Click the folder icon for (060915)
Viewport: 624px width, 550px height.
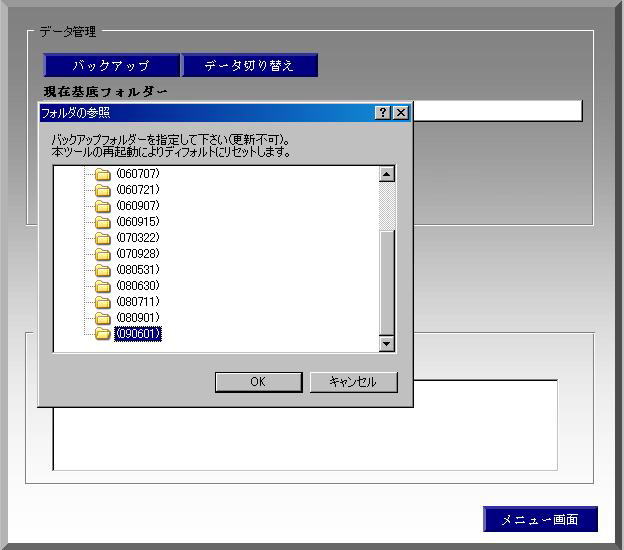(x=102, y=222)
